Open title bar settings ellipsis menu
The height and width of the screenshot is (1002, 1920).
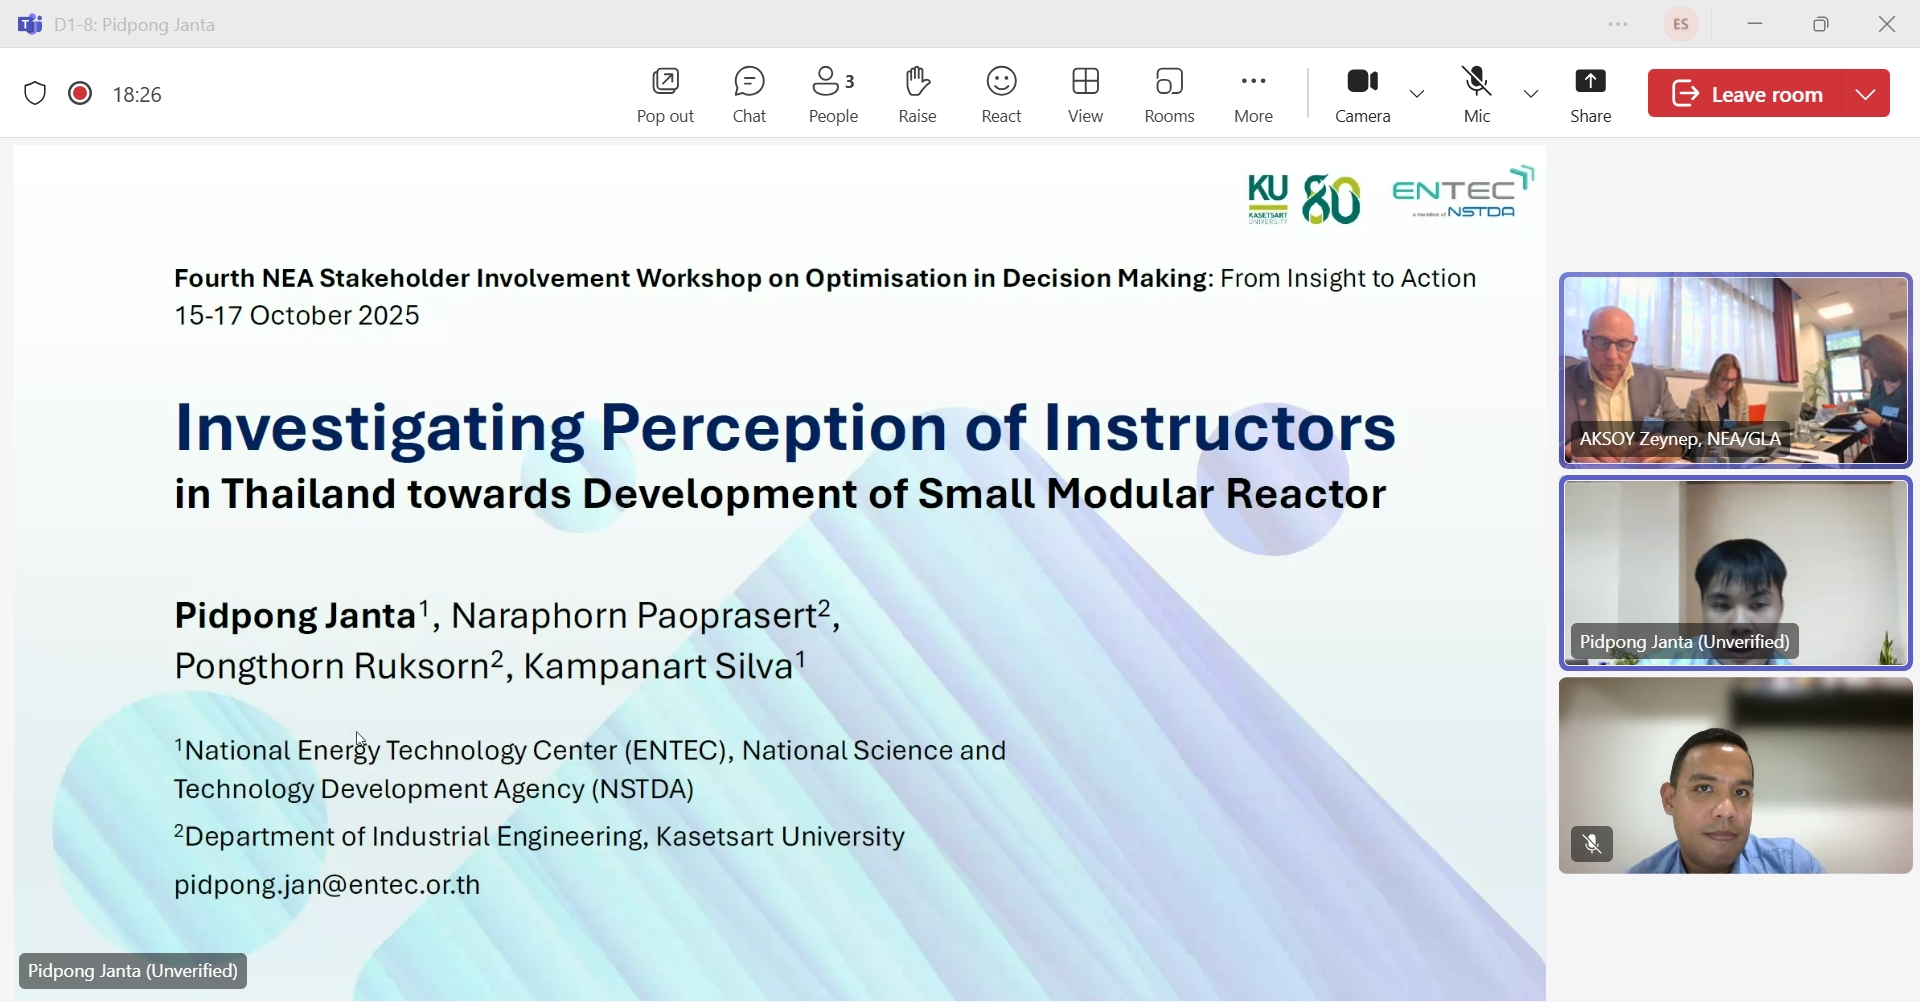(1619, 25)
